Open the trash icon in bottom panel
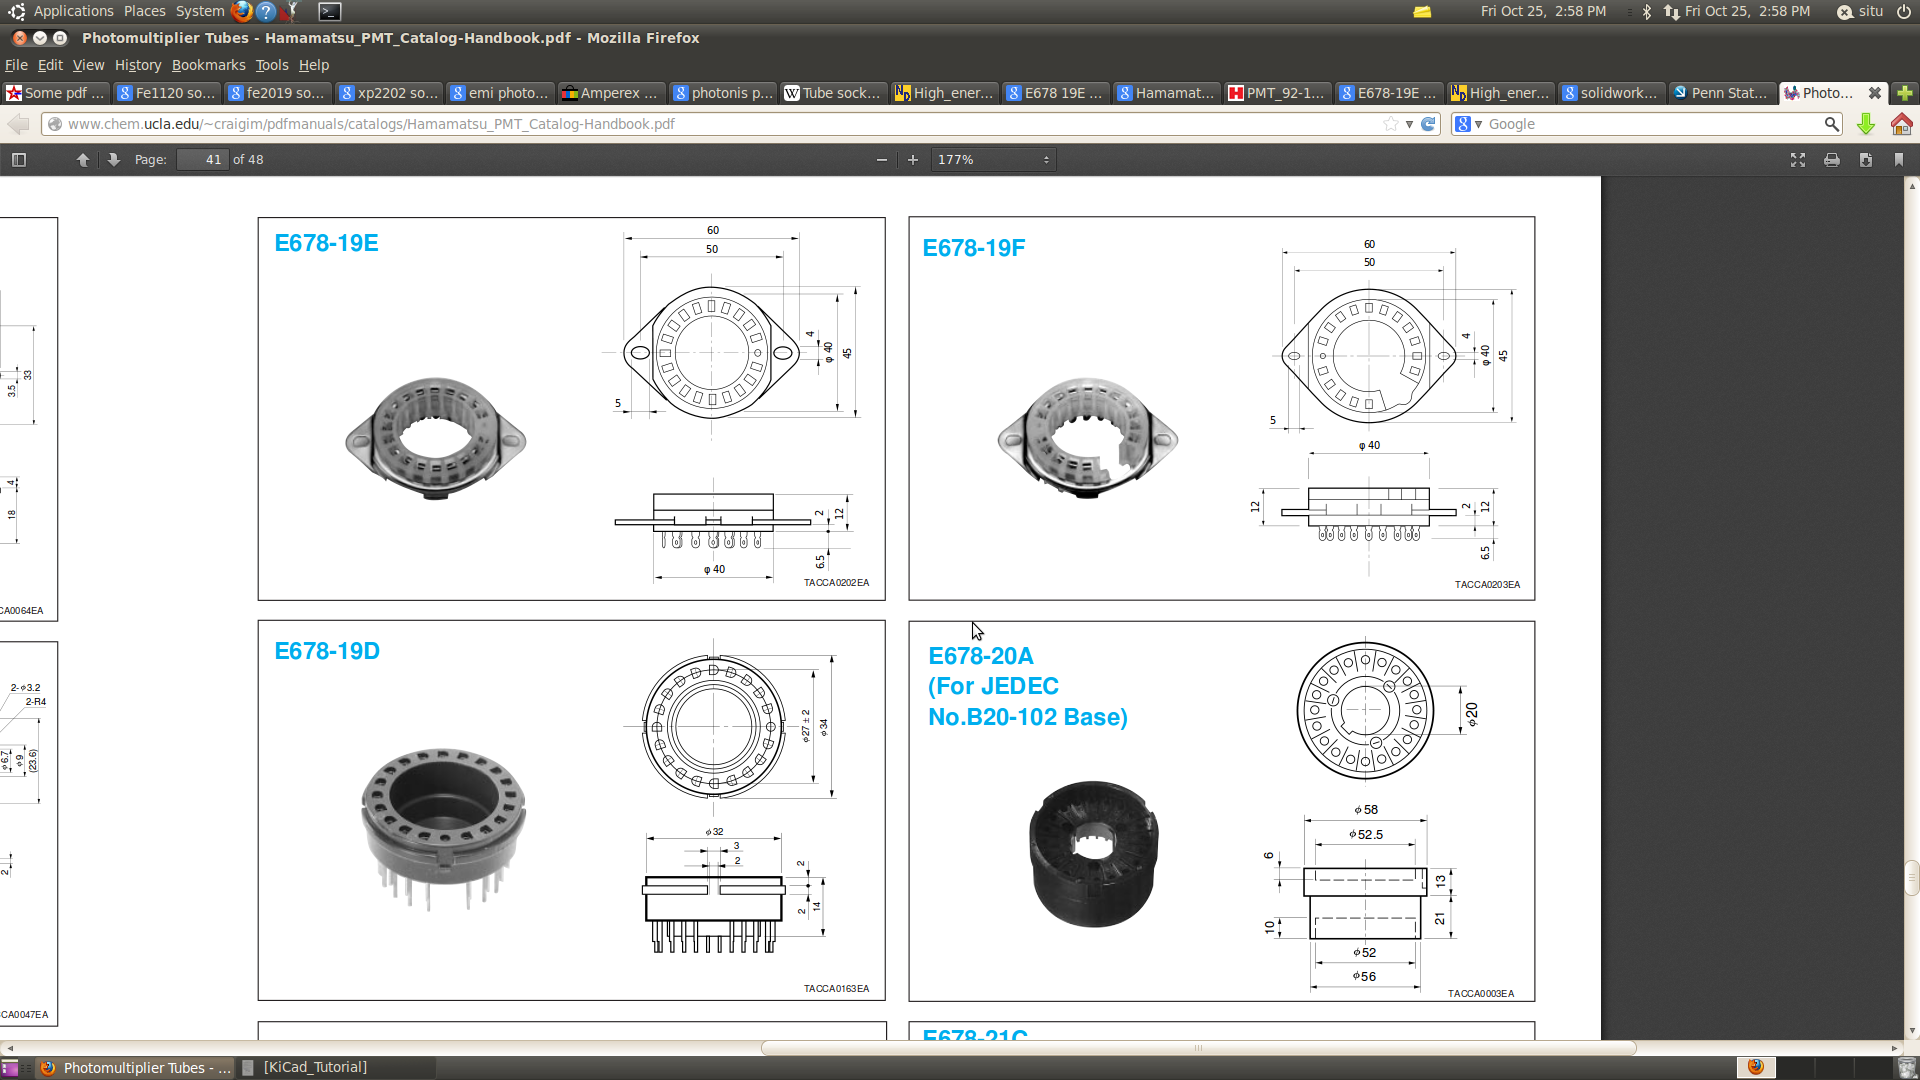The image size is (1920, 1080). tap(1906, 1068)
